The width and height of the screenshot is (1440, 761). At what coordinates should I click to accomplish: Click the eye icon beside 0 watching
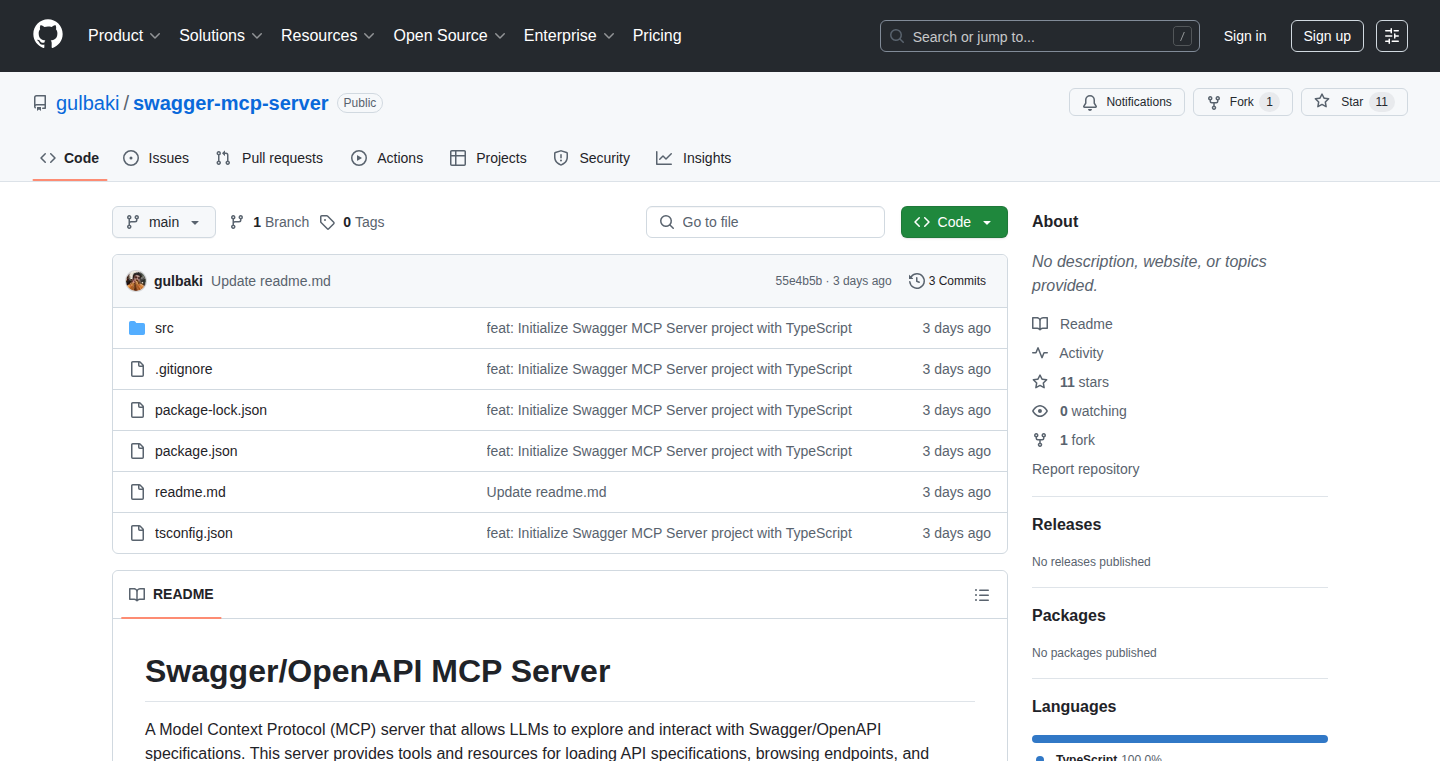1040,411
